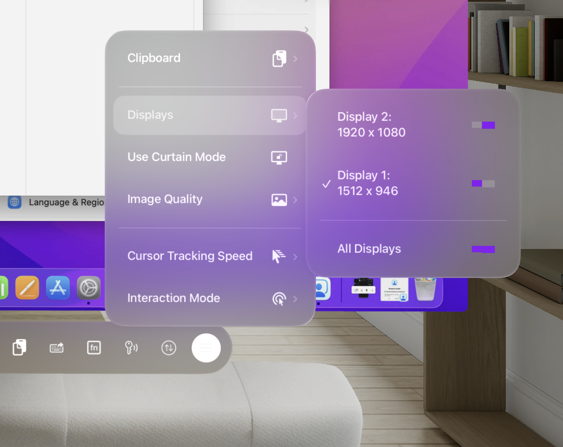Viewport: 563px width, 447px height.
Task: Open the Interaction Mode submenu
Action: click(210, 298)
